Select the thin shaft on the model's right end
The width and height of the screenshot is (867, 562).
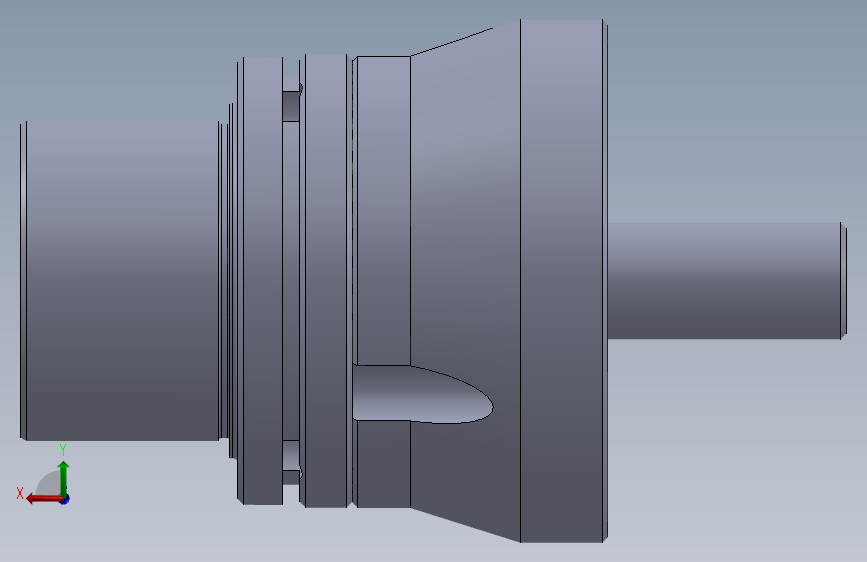pyautogui.click(x=724, y=280)
